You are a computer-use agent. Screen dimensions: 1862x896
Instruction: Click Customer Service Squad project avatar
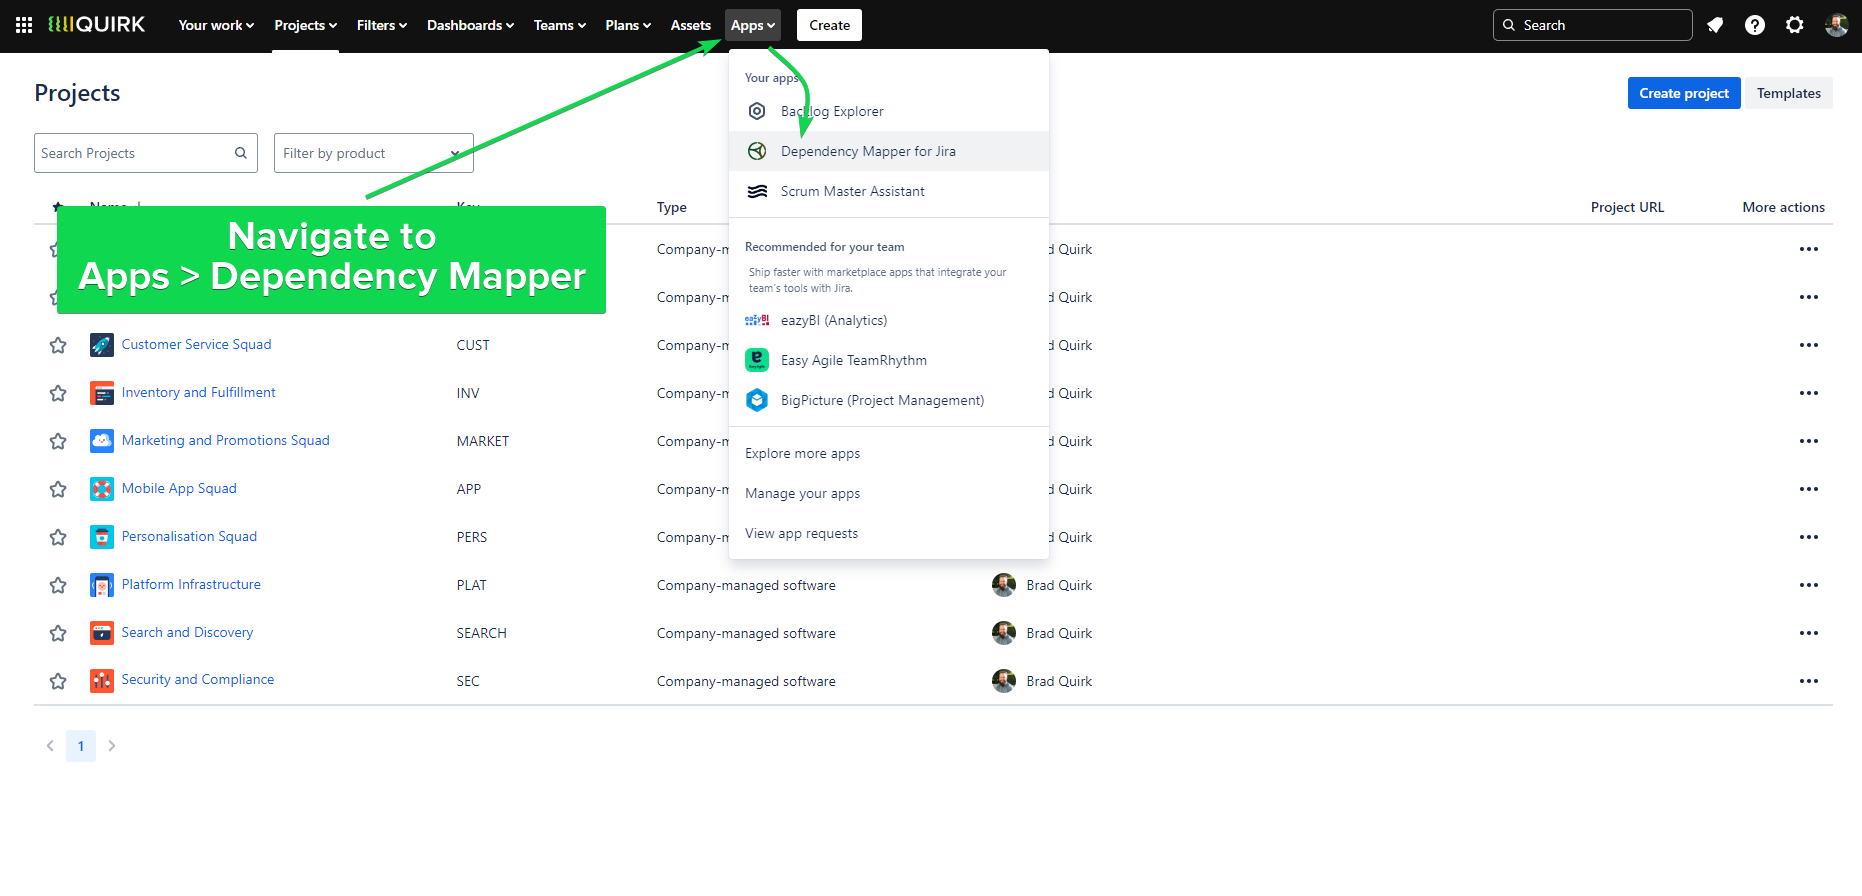click(x=102, y=345)
